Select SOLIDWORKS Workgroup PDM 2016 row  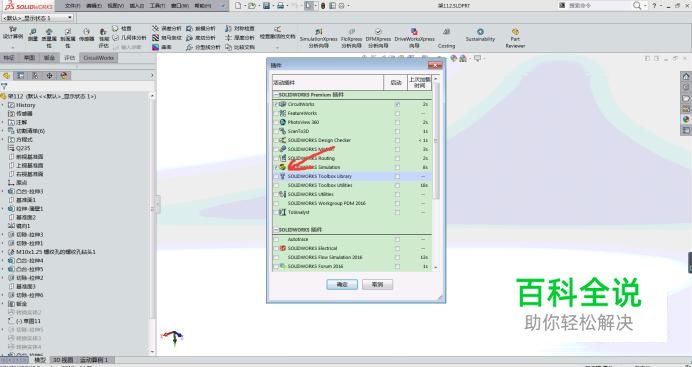click(352, 203)
